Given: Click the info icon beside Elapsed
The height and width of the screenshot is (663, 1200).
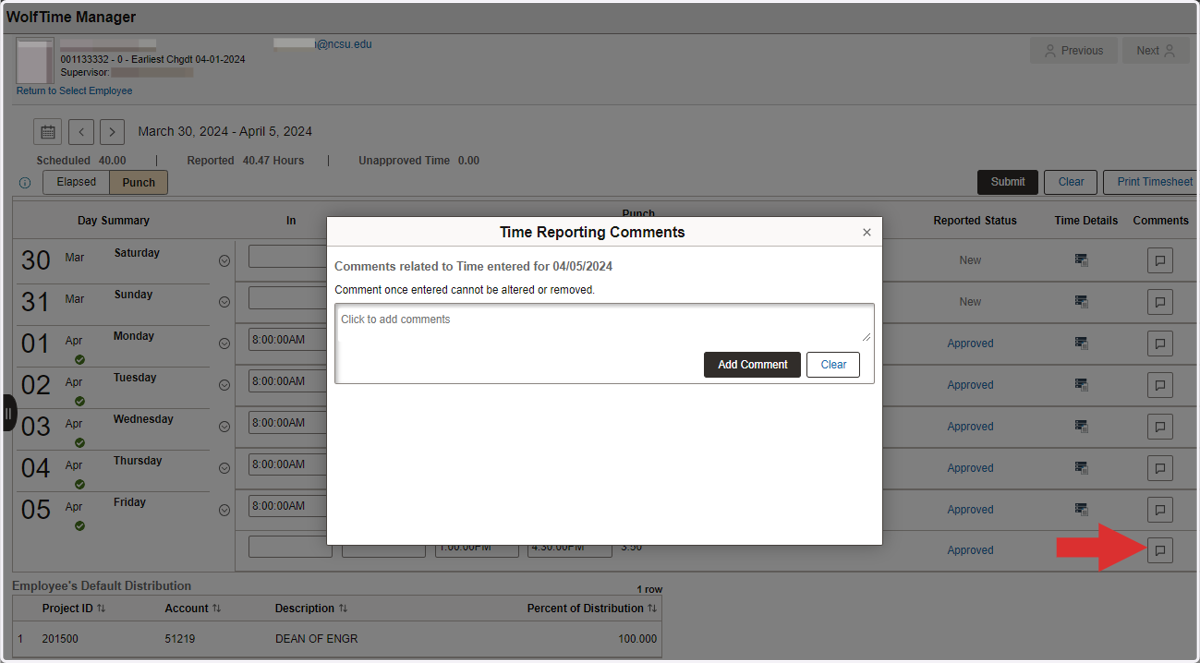Looking at the screenshot, I should (25, 183).
